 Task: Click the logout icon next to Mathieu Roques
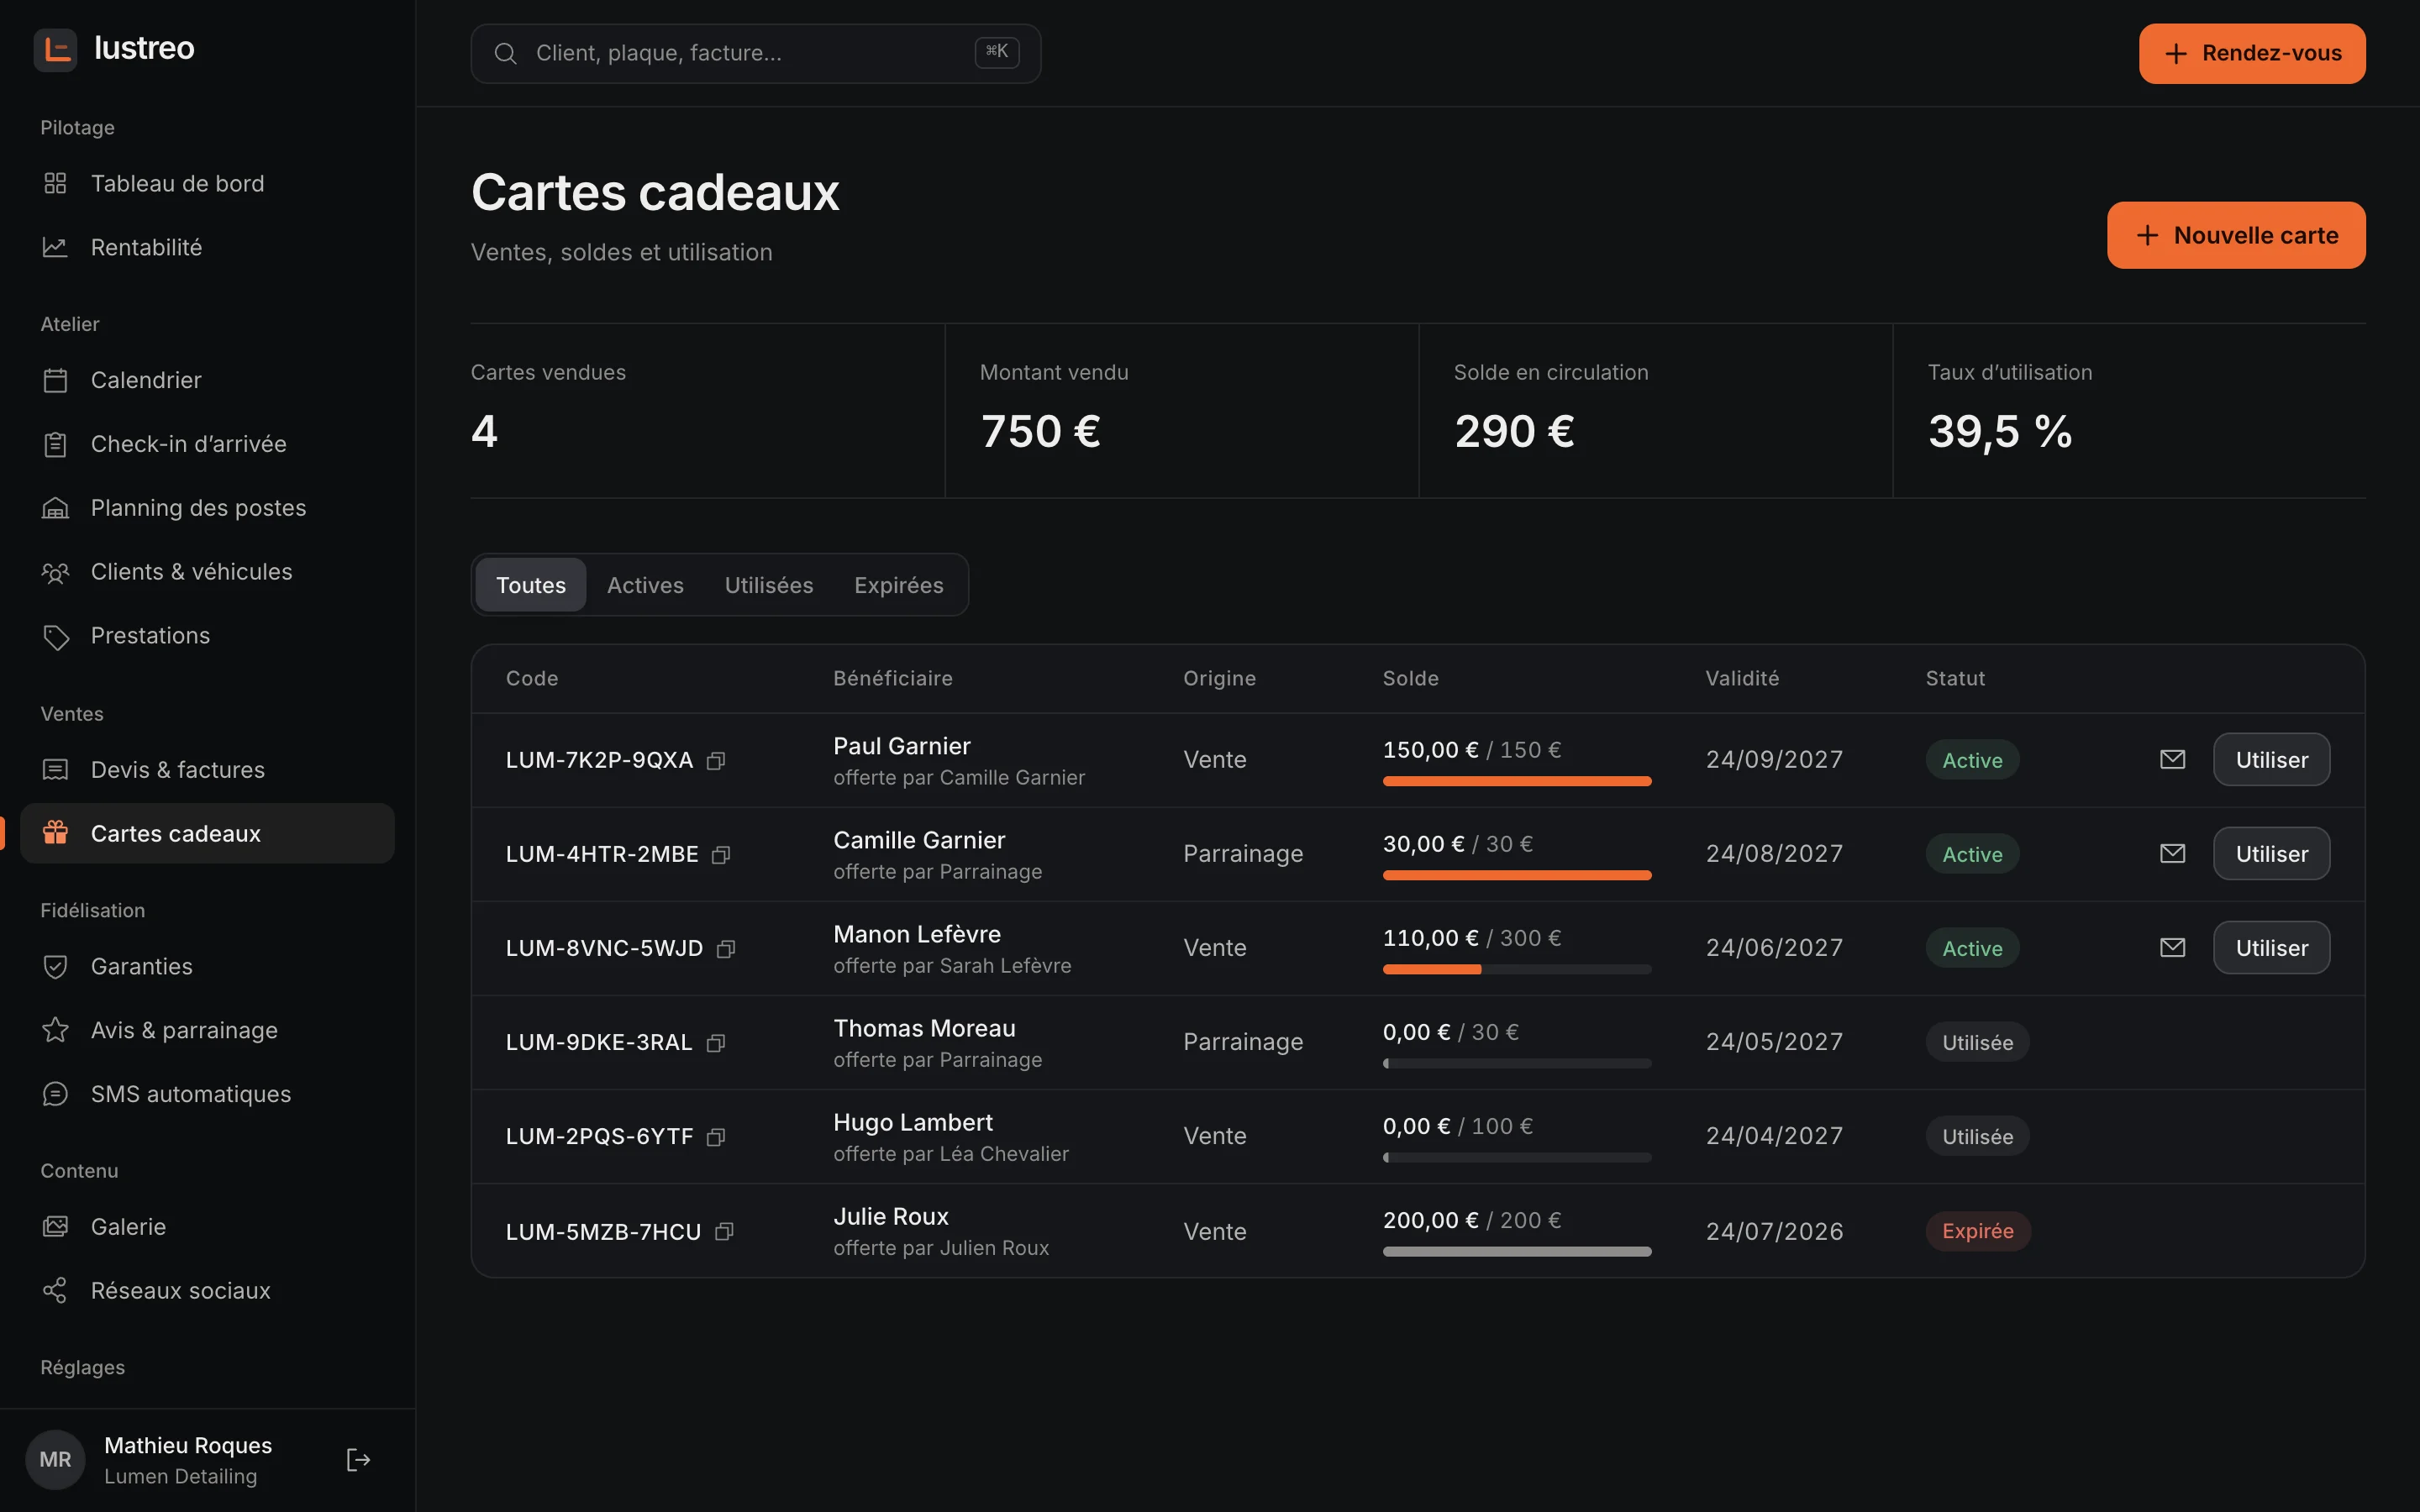pyautogui.click(x=358, y=1460)
